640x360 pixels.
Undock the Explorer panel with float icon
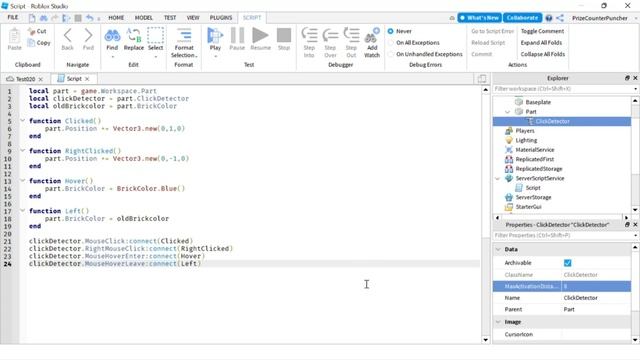tap(627, 78)
